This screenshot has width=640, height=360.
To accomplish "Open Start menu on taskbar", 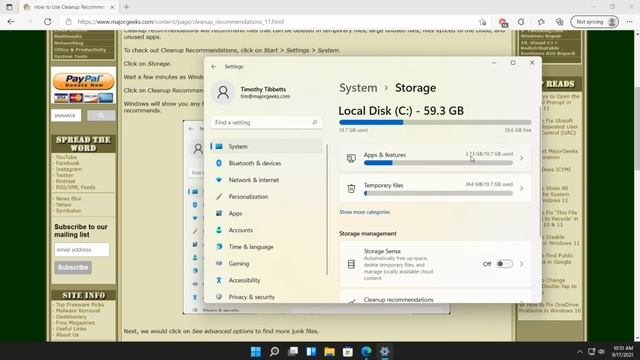I will coord(256,351).
